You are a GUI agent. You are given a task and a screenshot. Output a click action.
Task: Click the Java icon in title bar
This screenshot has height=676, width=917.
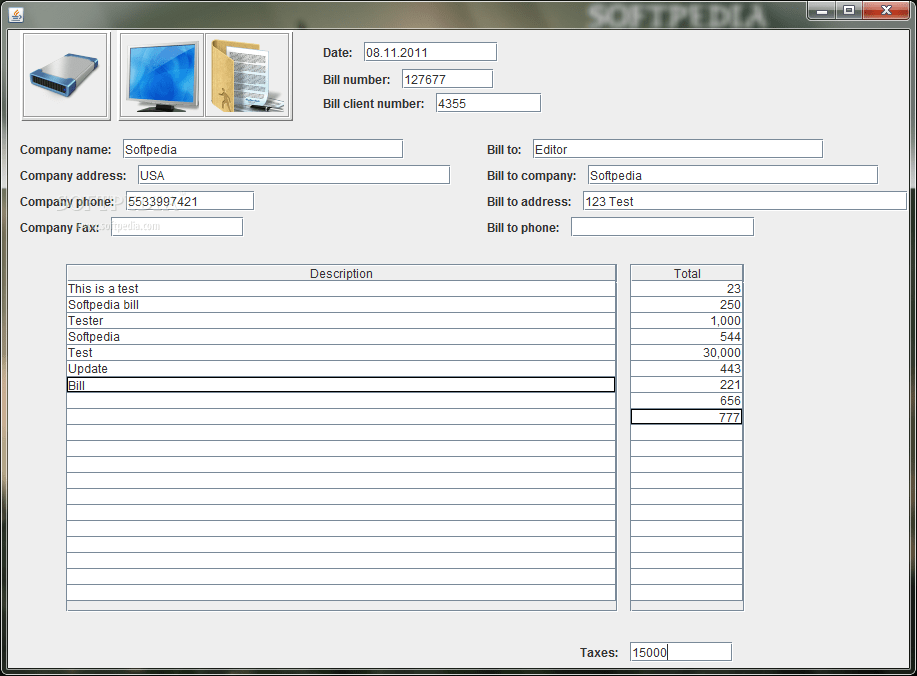point(16,15)
